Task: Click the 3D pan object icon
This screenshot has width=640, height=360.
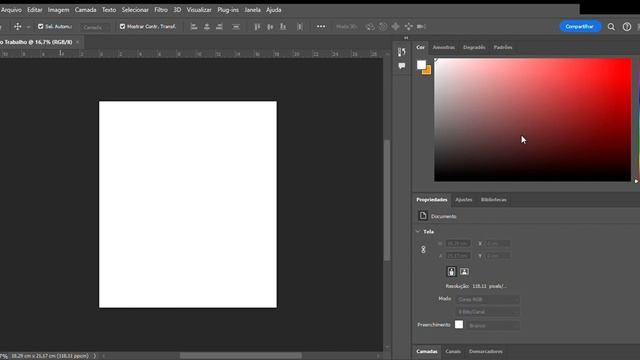Action: 396,27
